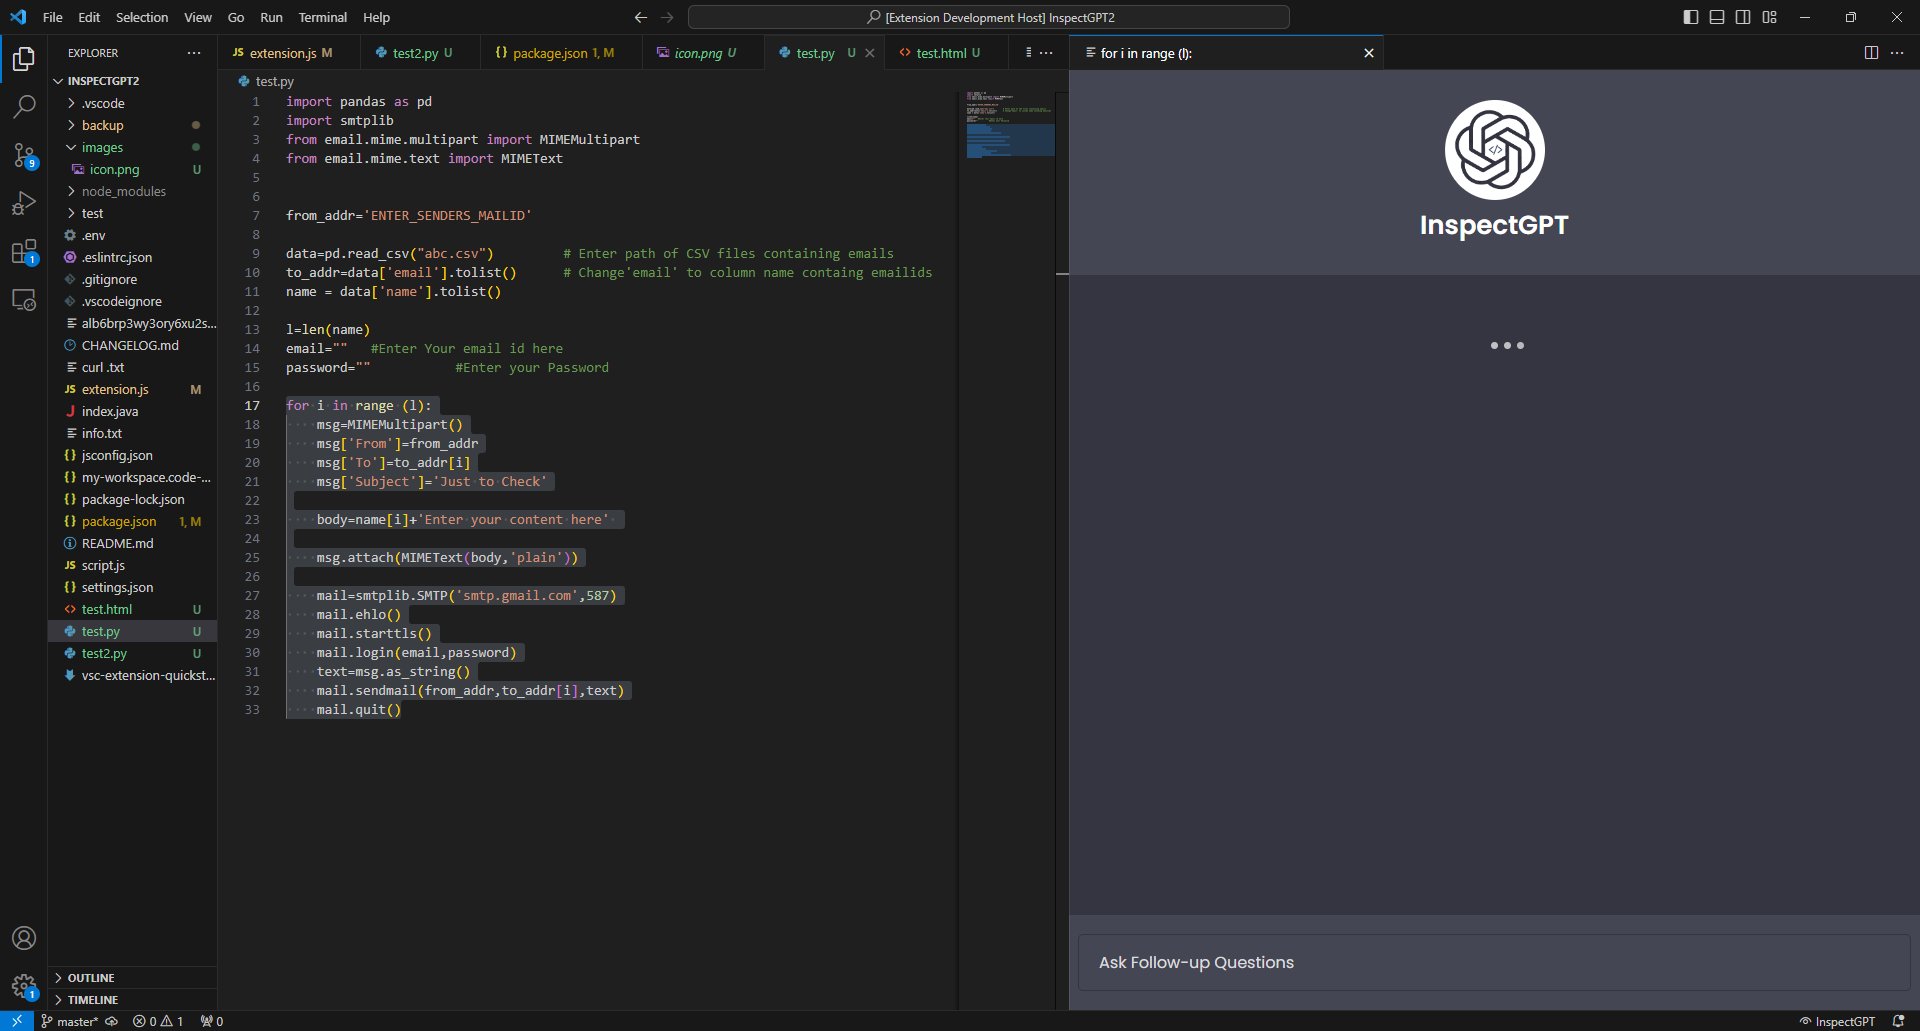This screenshot has height=1031, width=1920.
Task: Click the InspectGPT logo
Action: pos(1494,150)
